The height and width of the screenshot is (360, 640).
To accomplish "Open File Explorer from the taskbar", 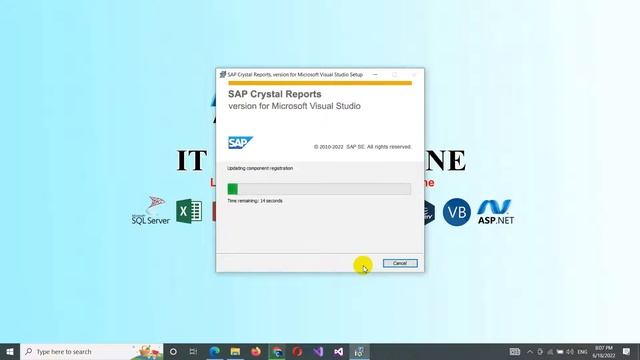I will point(235,351).
